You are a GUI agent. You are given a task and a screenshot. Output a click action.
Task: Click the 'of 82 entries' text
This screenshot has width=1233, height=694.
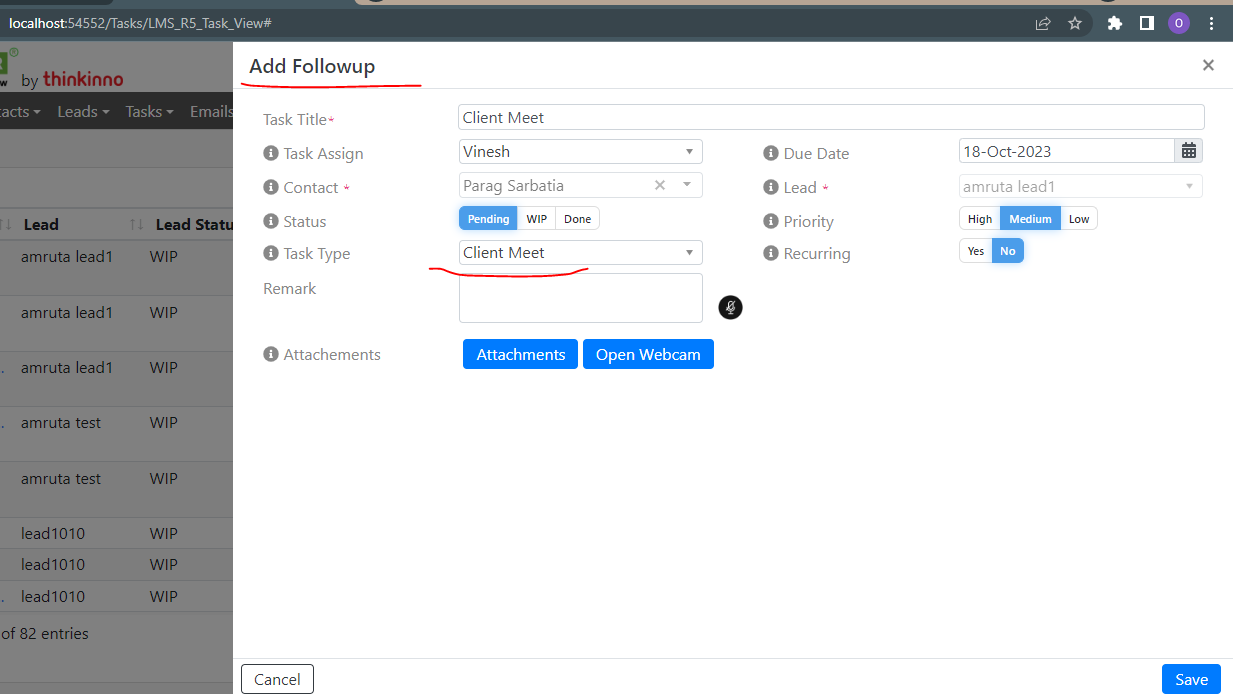pyautogui.click(x=45, y=633)
